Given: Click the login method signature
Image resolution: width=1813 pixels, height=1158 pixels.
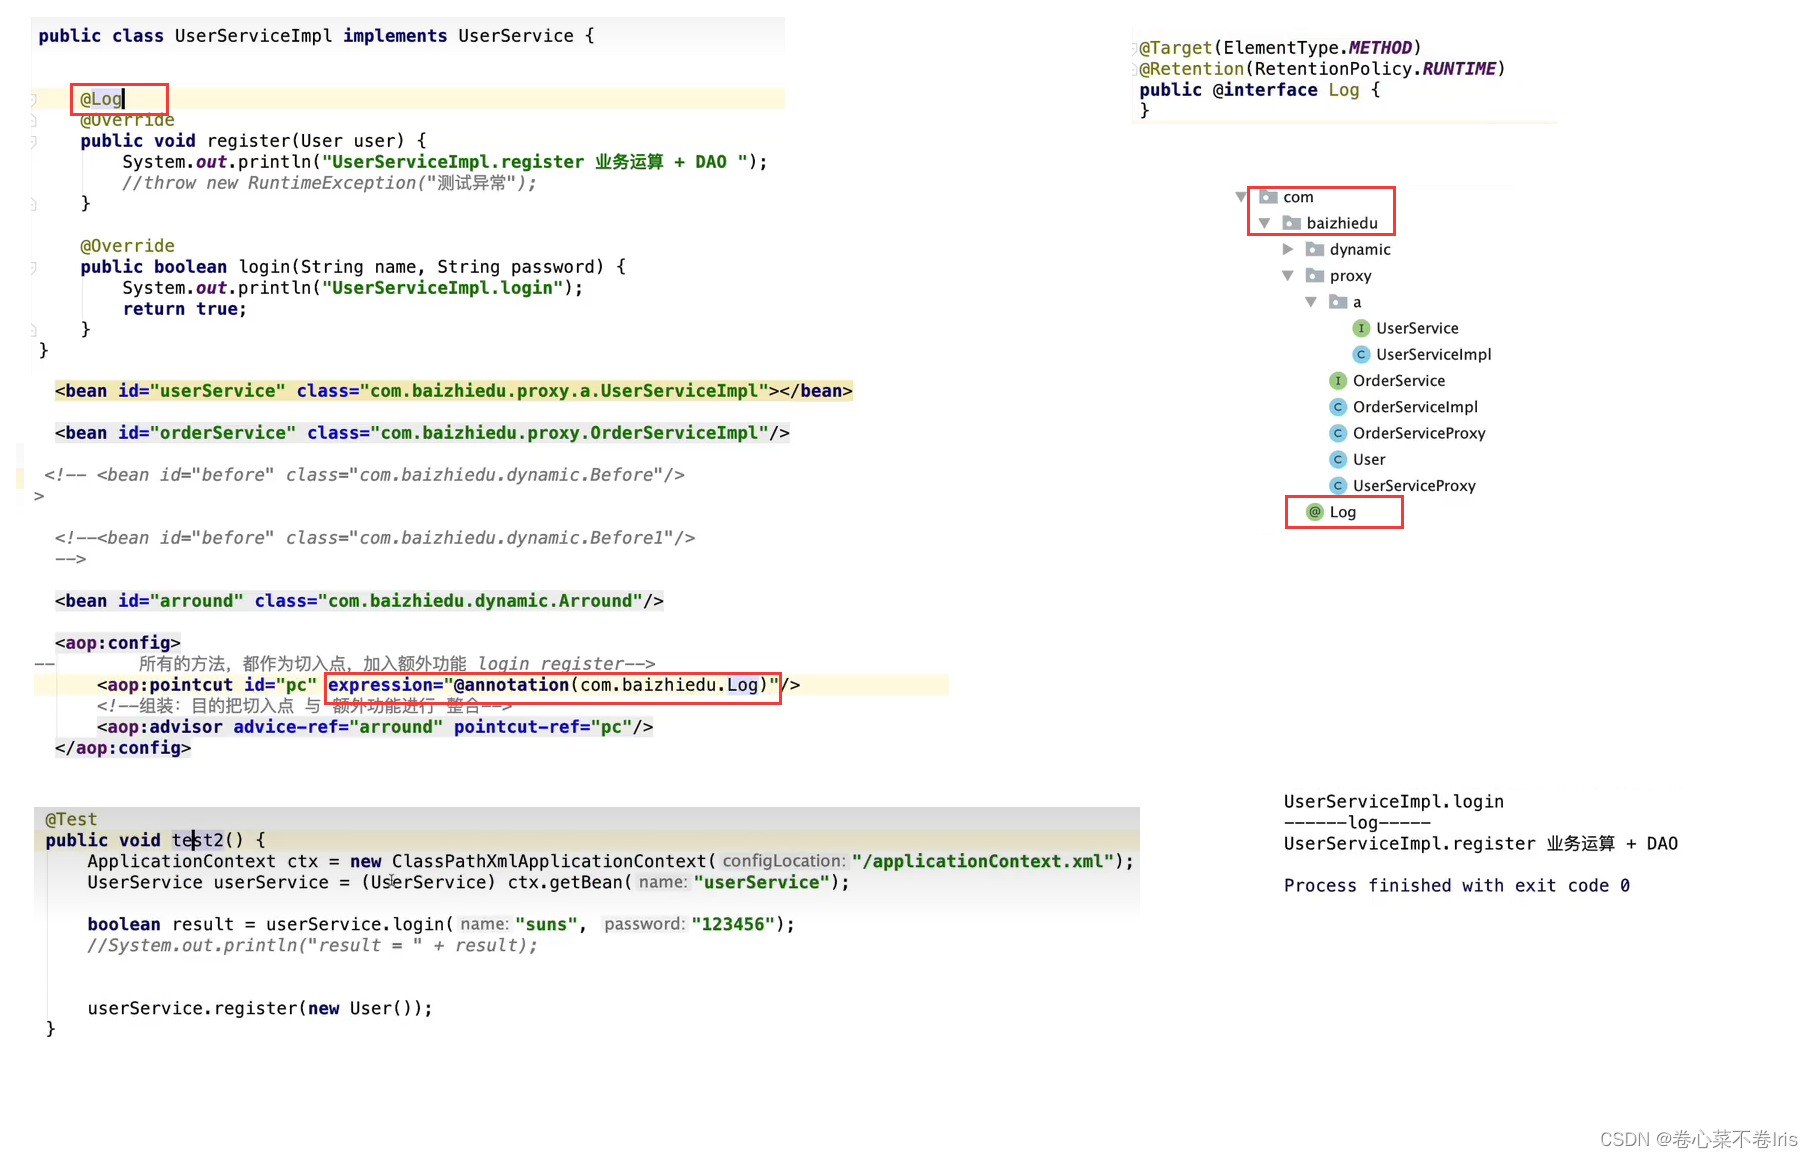Looking at the screenshot, I should click(x=353, y=267).
